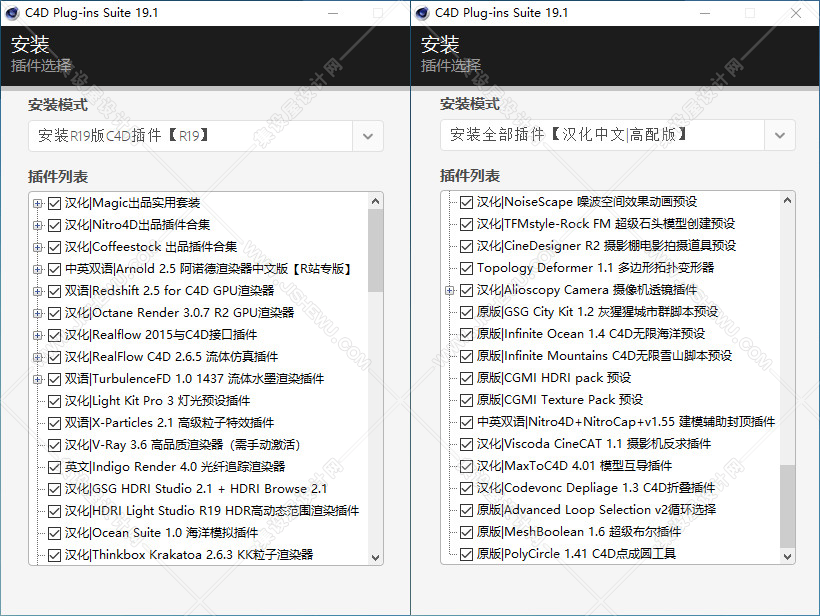The width and height of the screenshot is (820, 616).
Task: Click the right plugin list scrollbar thumb
Action: click(787, 506)
